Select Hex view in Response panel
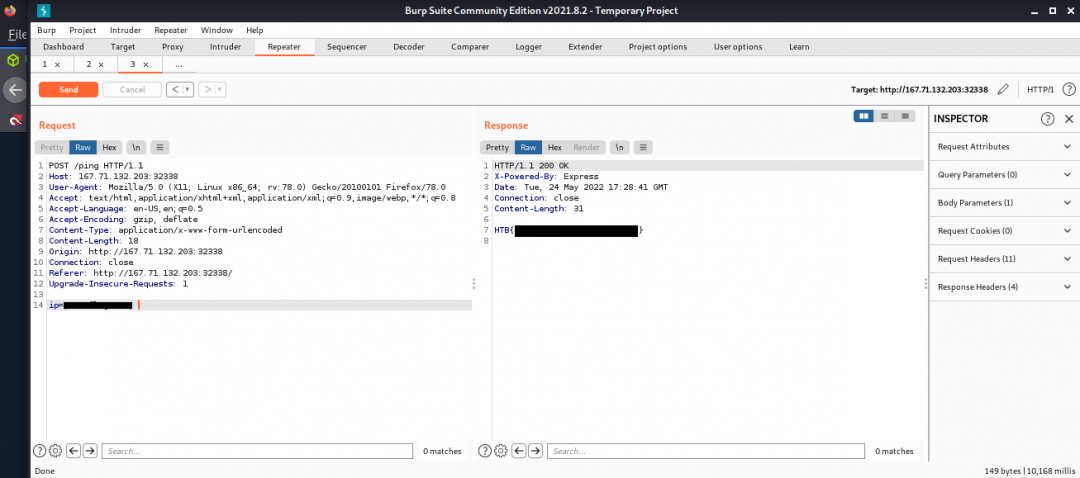 click(x=555, y=147)
